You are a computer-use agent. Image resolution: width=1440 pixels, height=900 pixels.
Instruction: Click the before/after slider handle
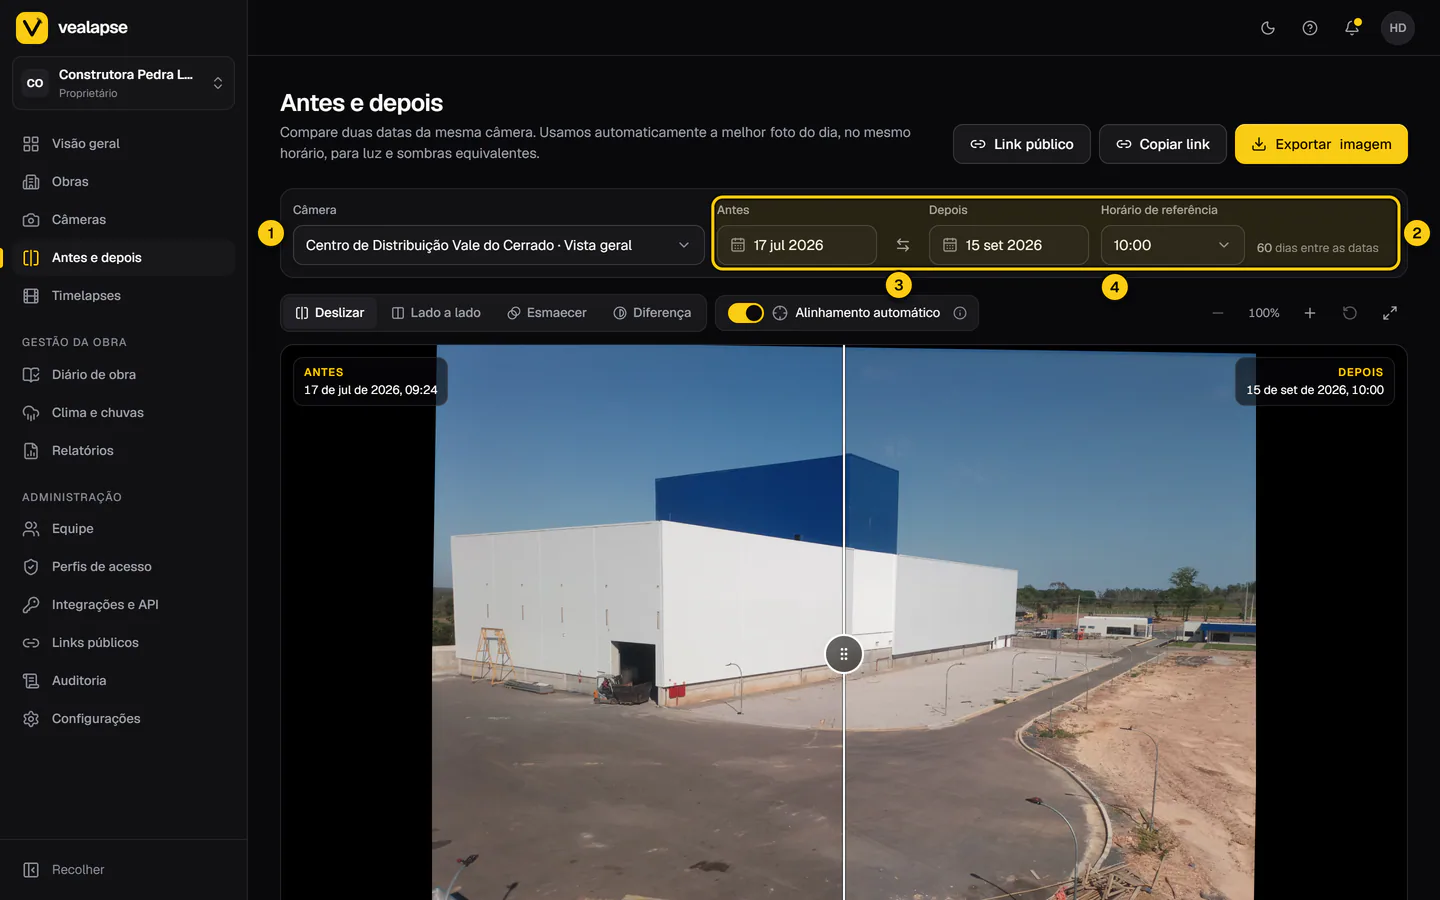844,654
